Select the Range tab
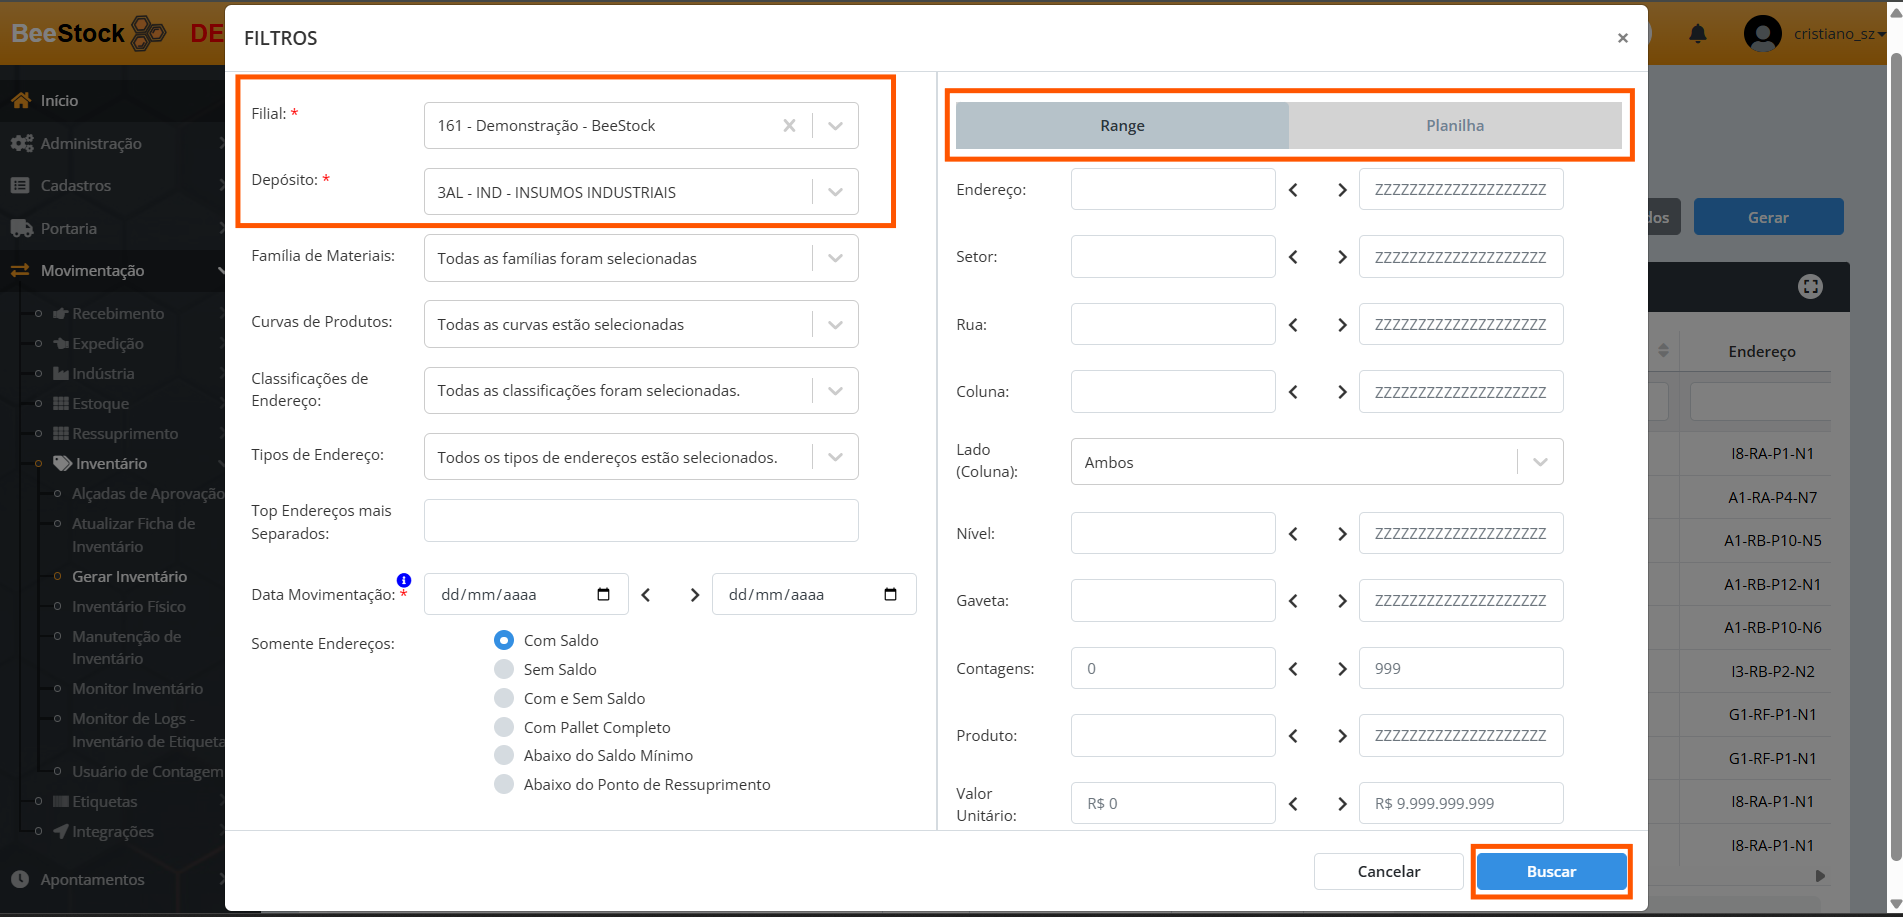 [x=1122, y=126]
